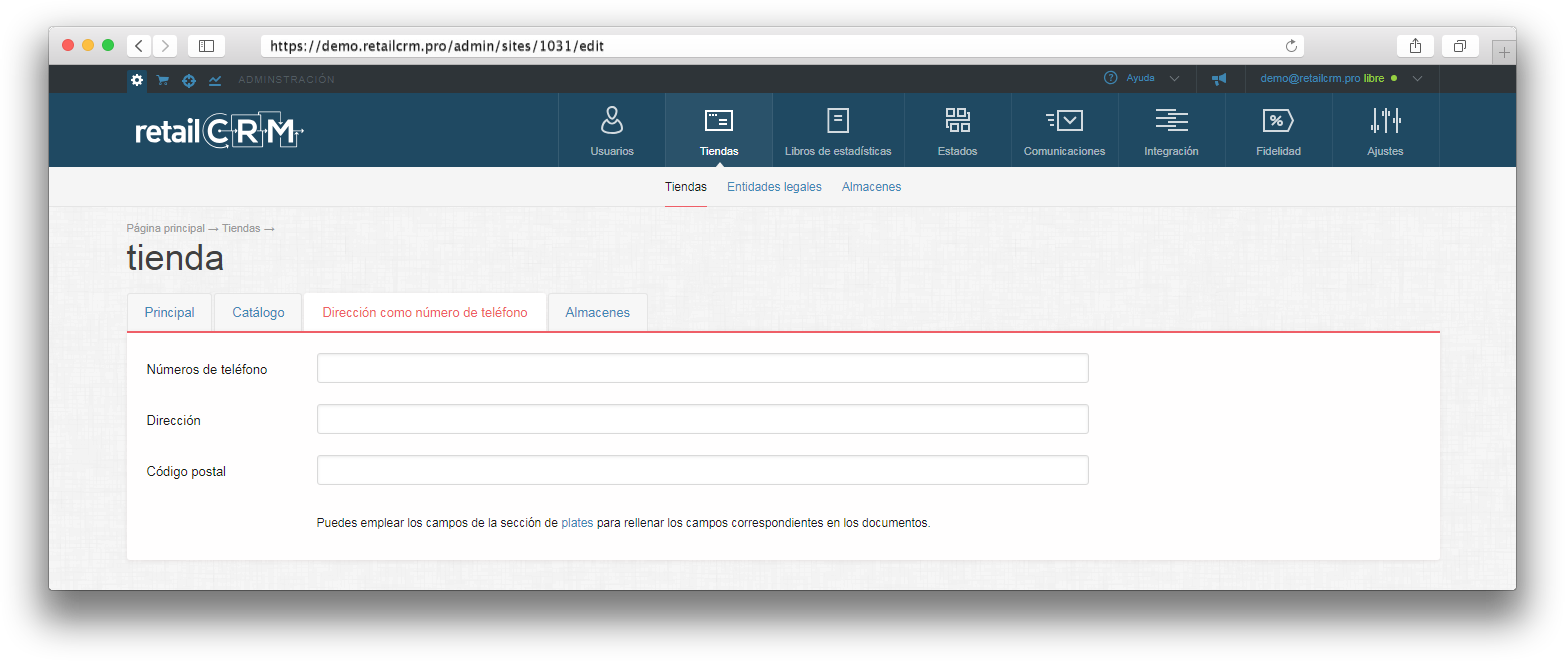Expand the demo@retailcrm.pro account menu arrow

[1417, 78]
